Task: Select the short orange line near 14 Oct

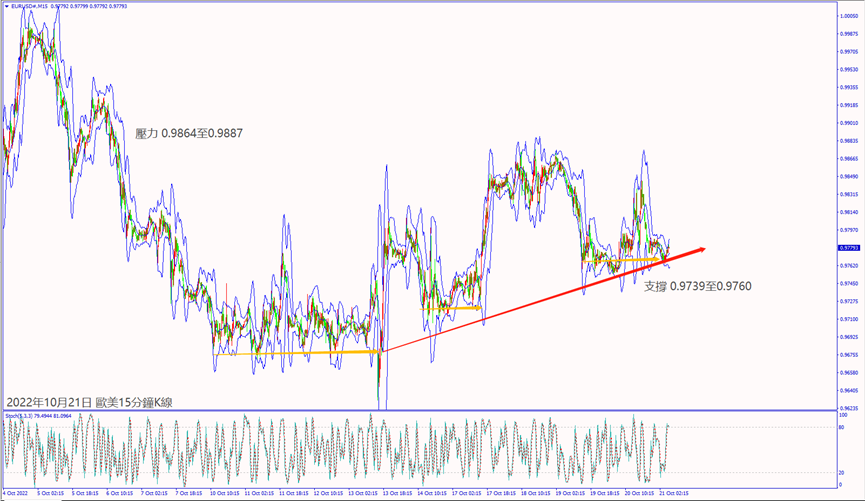Action: 450,308
